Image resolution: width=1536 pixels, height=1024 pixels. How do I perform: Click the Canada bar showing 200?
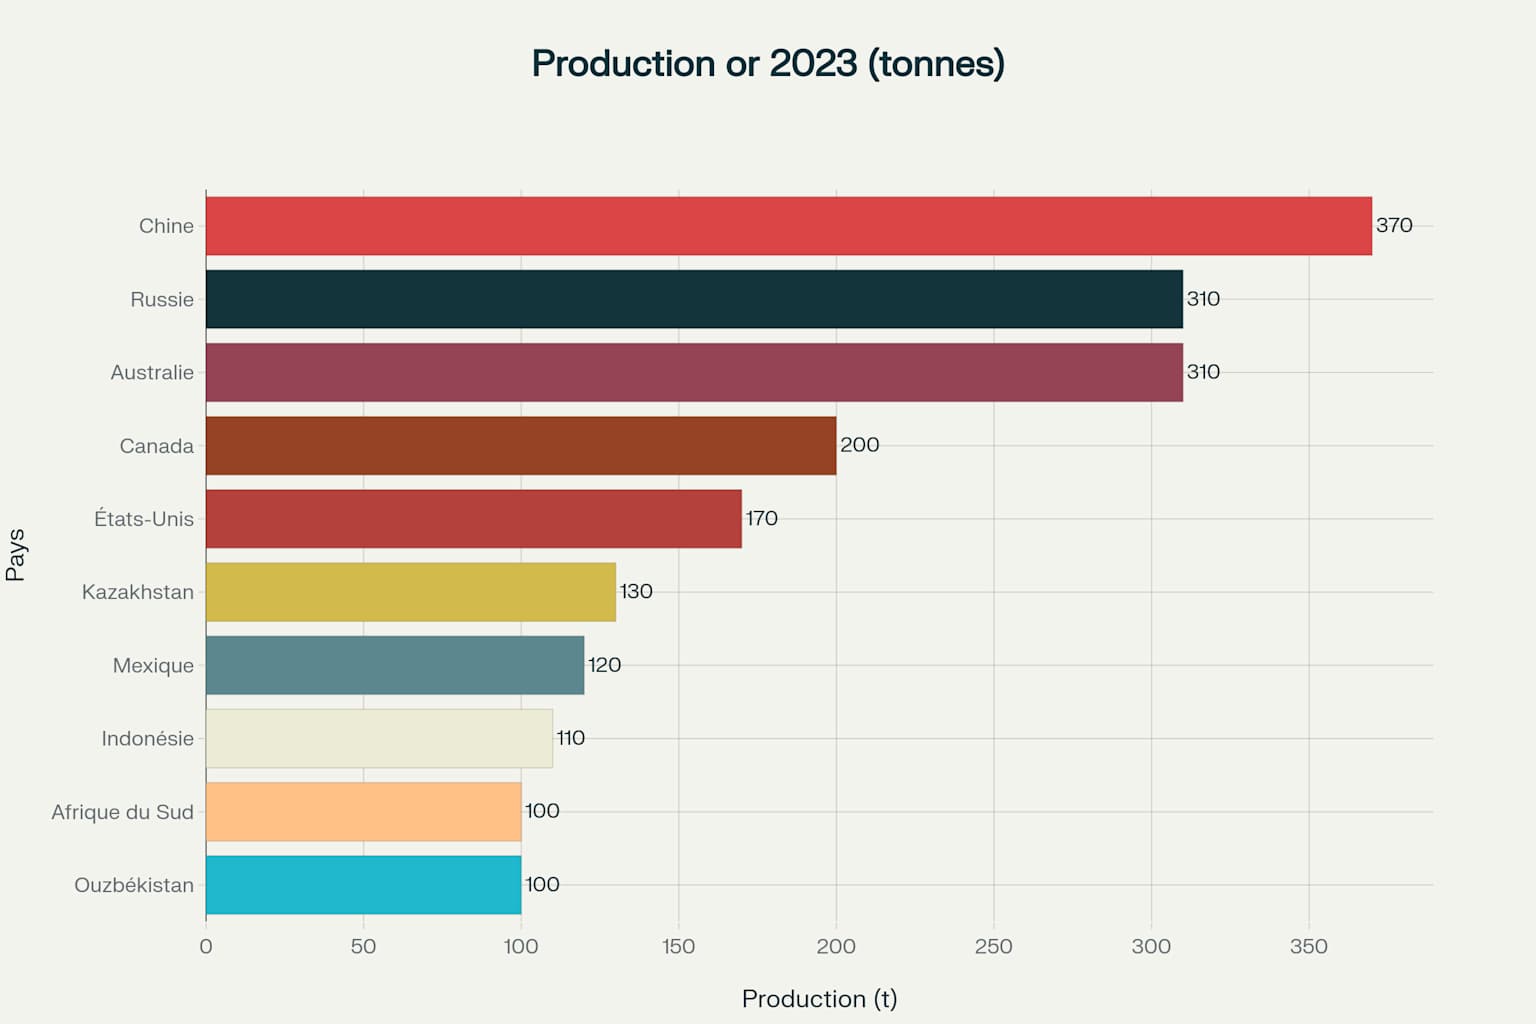point(520,445)
